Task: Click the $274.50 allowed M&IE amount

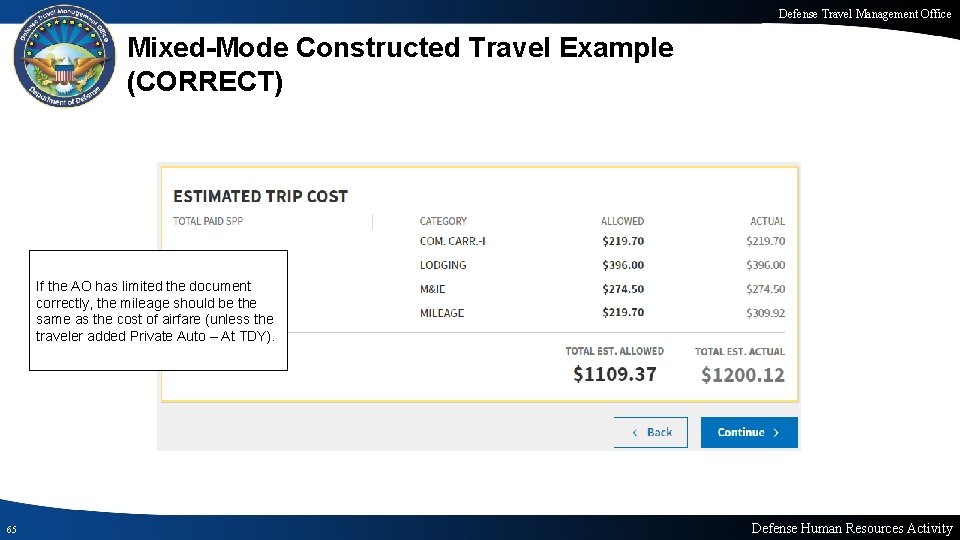Action: pos(623,289)
